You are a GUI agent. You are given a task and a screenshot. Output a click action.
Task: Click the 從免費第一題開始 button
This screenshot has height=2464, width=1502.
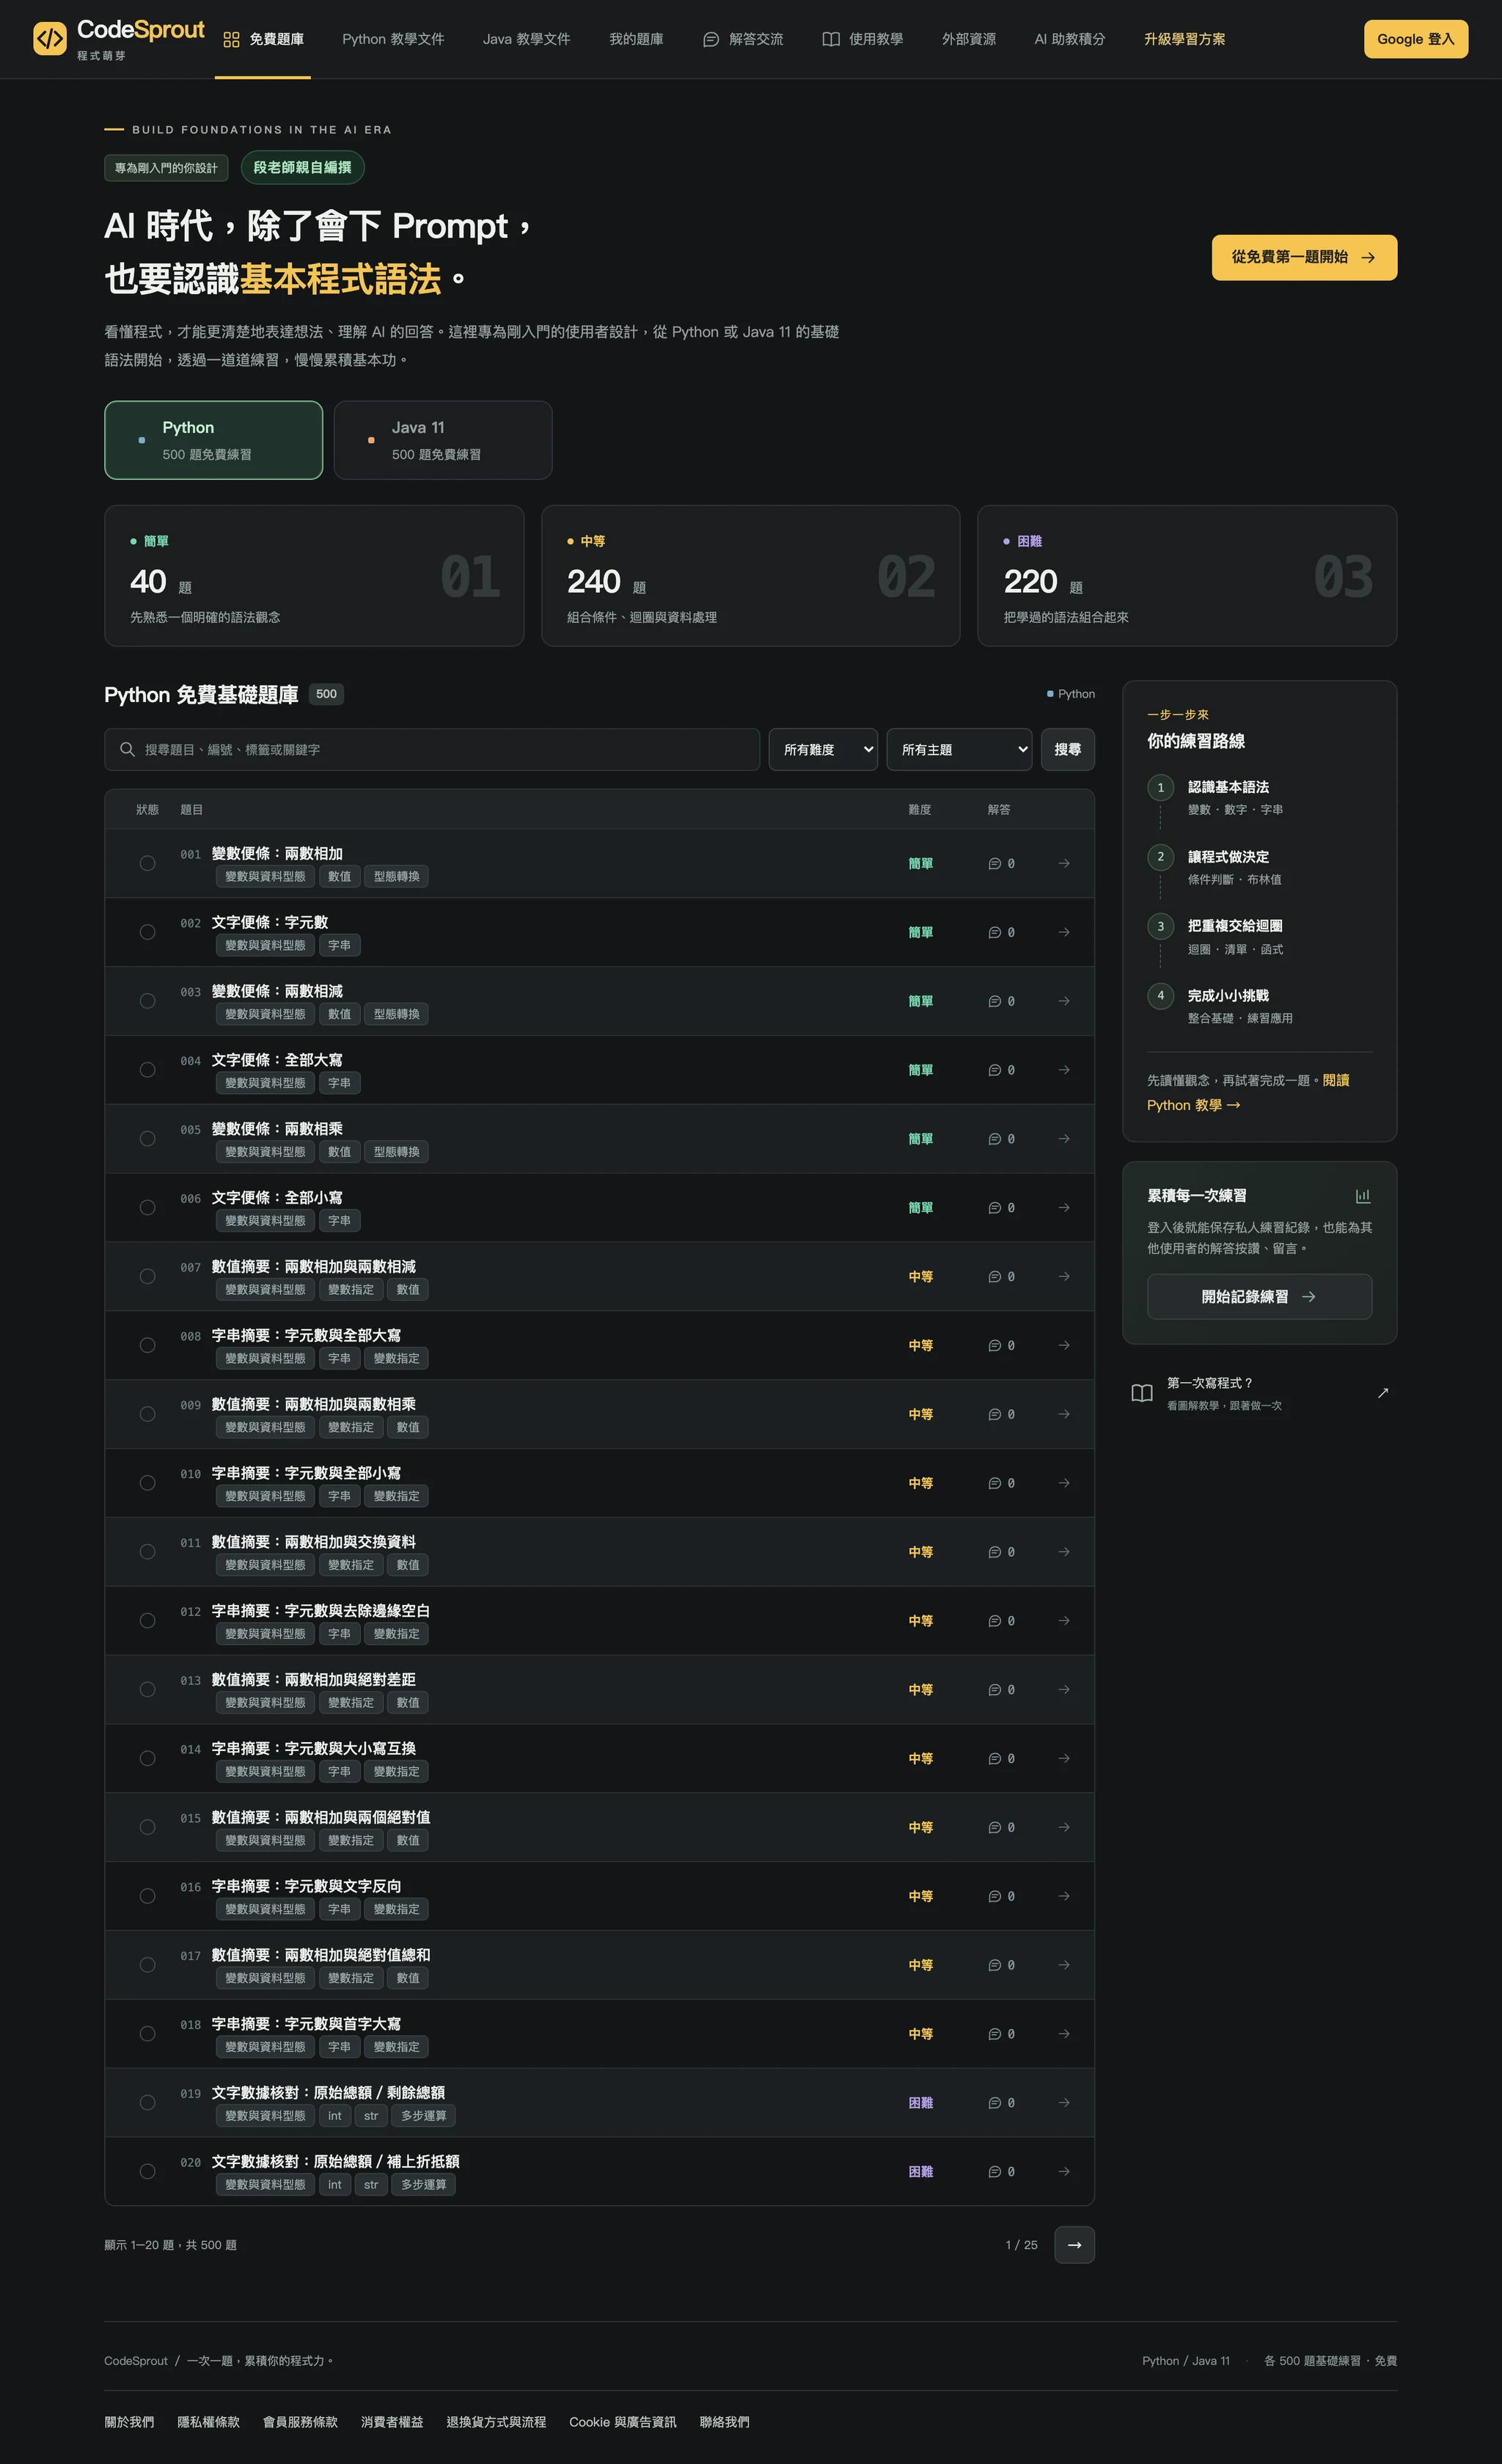1304,257
